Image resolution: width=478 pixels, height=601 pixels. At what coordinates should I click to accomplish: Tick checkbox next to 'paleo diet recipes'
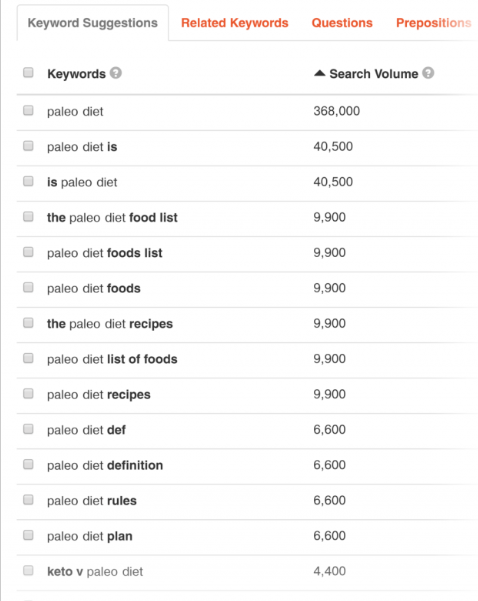(x=28, y=394)
